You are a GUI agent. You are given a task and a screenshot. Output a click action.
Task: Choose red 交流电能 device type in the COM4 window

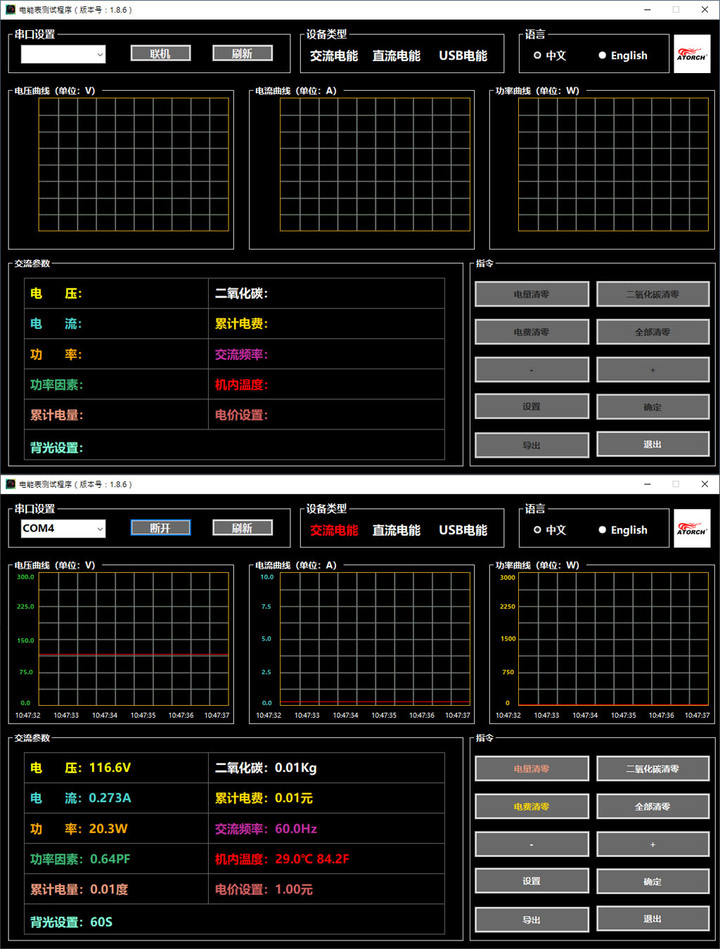point(334,530)
